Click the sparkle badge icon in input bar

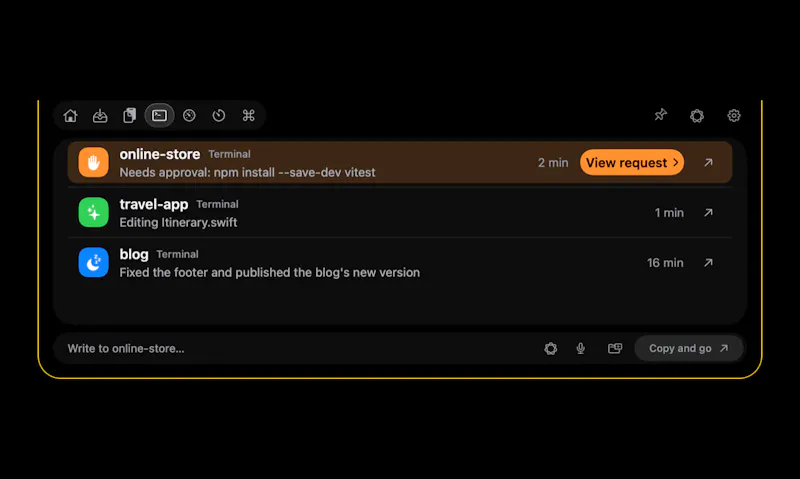point(551,348)
